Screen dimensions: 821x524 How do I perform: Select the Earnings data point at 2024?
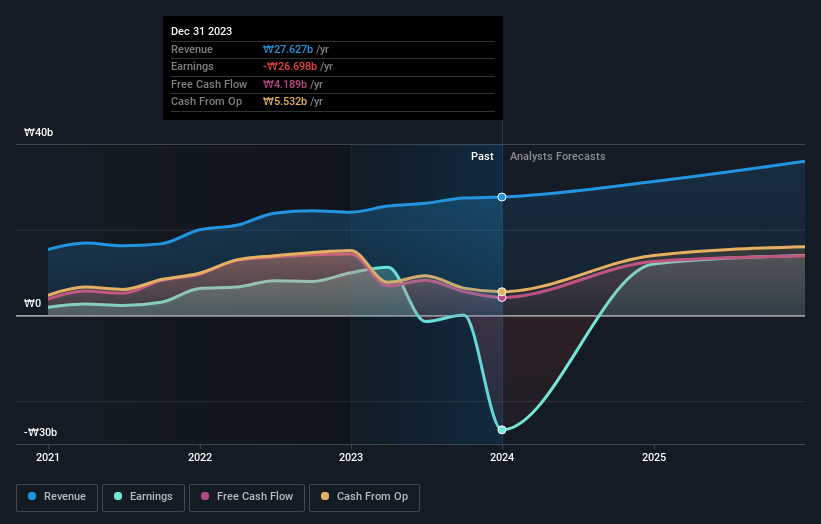pyautogui.click(x=502, y=430)
